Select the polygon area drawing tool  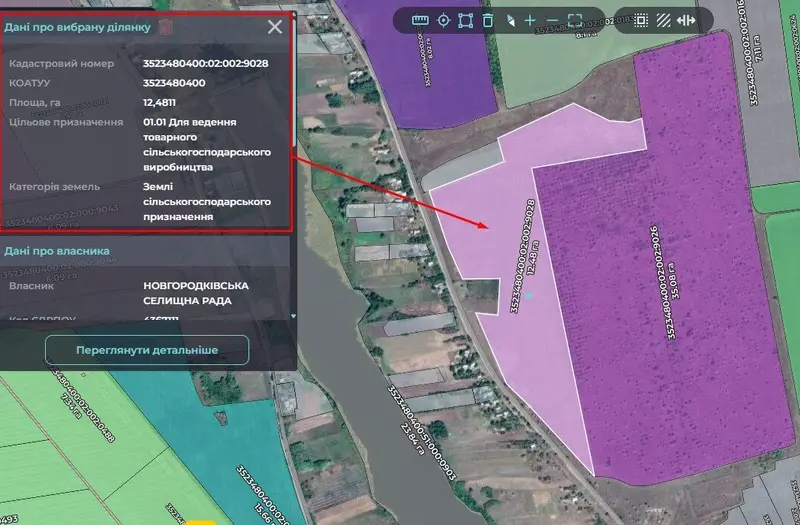tap(465, 20)
